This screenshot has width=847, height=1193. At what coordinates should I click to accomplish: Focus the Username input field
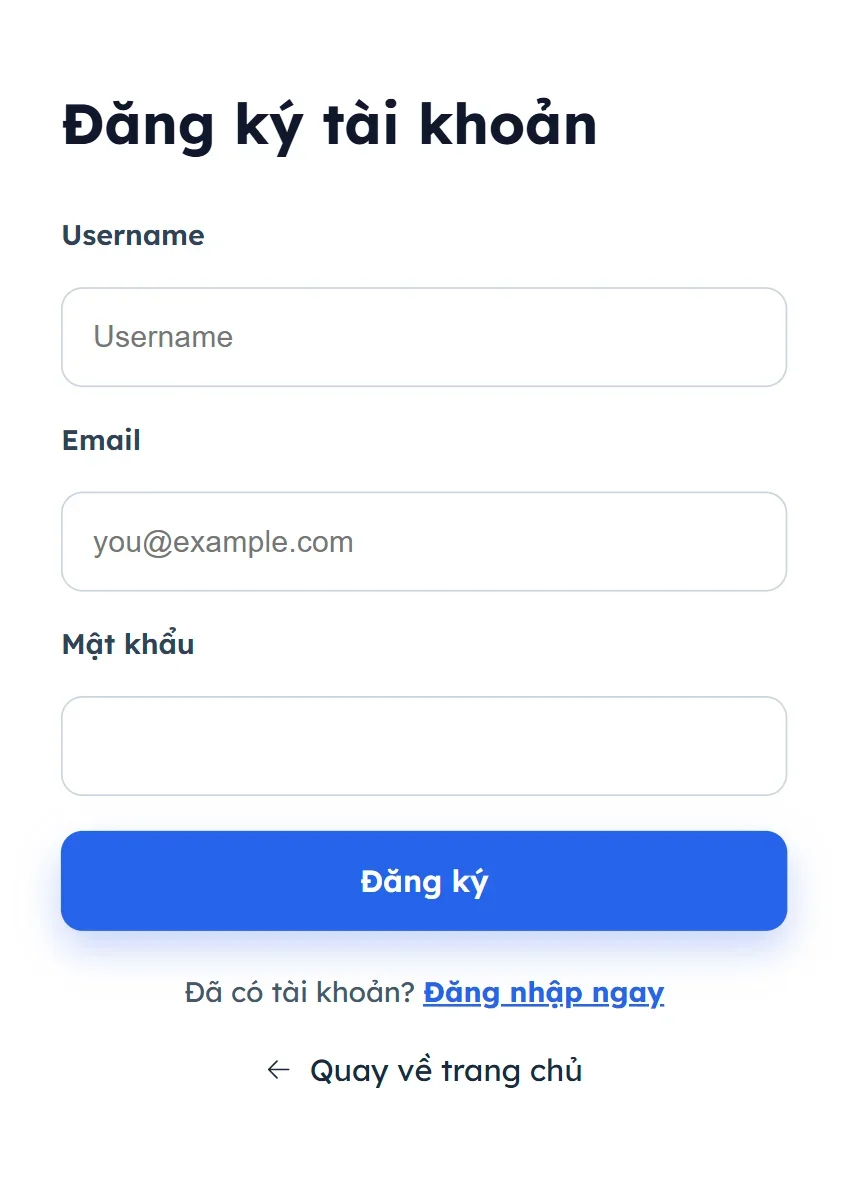pyautogui.click(x=424, y=337)
